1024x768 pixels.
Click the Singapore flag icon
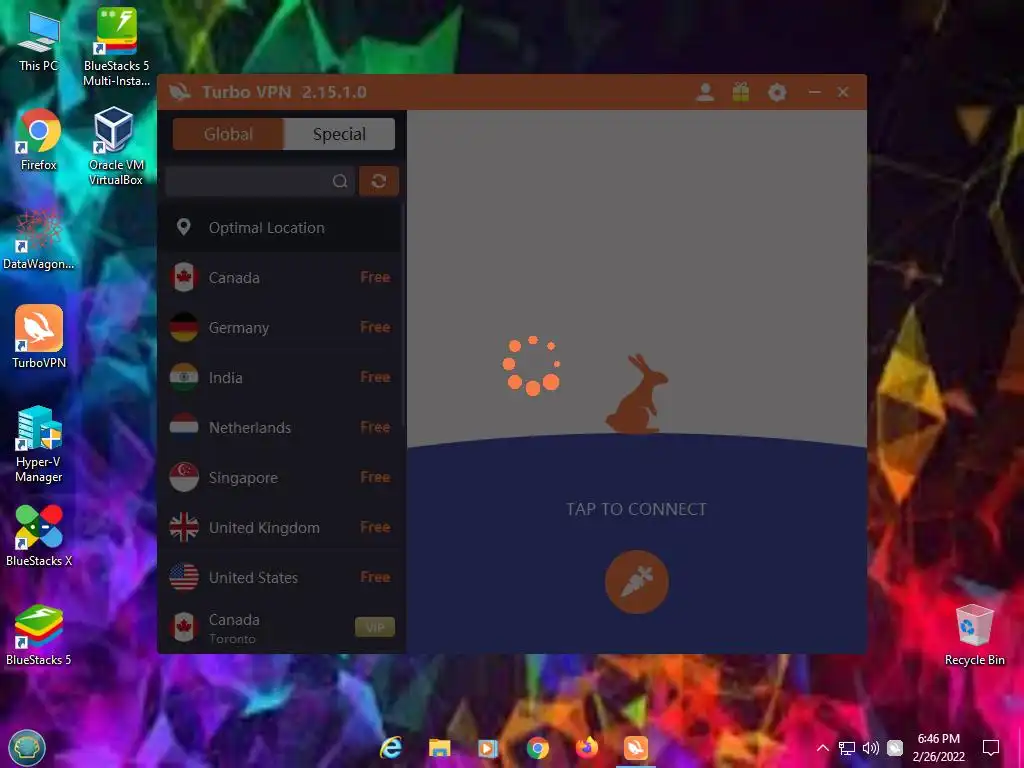(184, 477)
